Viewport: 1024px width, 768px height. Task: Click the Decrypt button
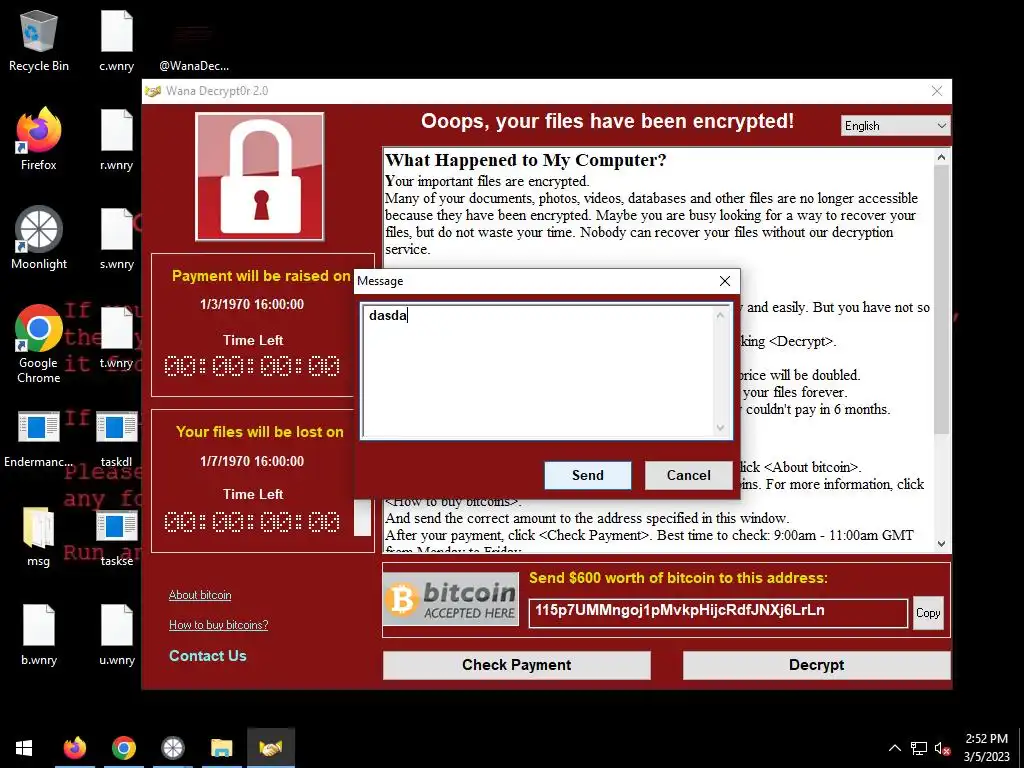tap(816, 665)
